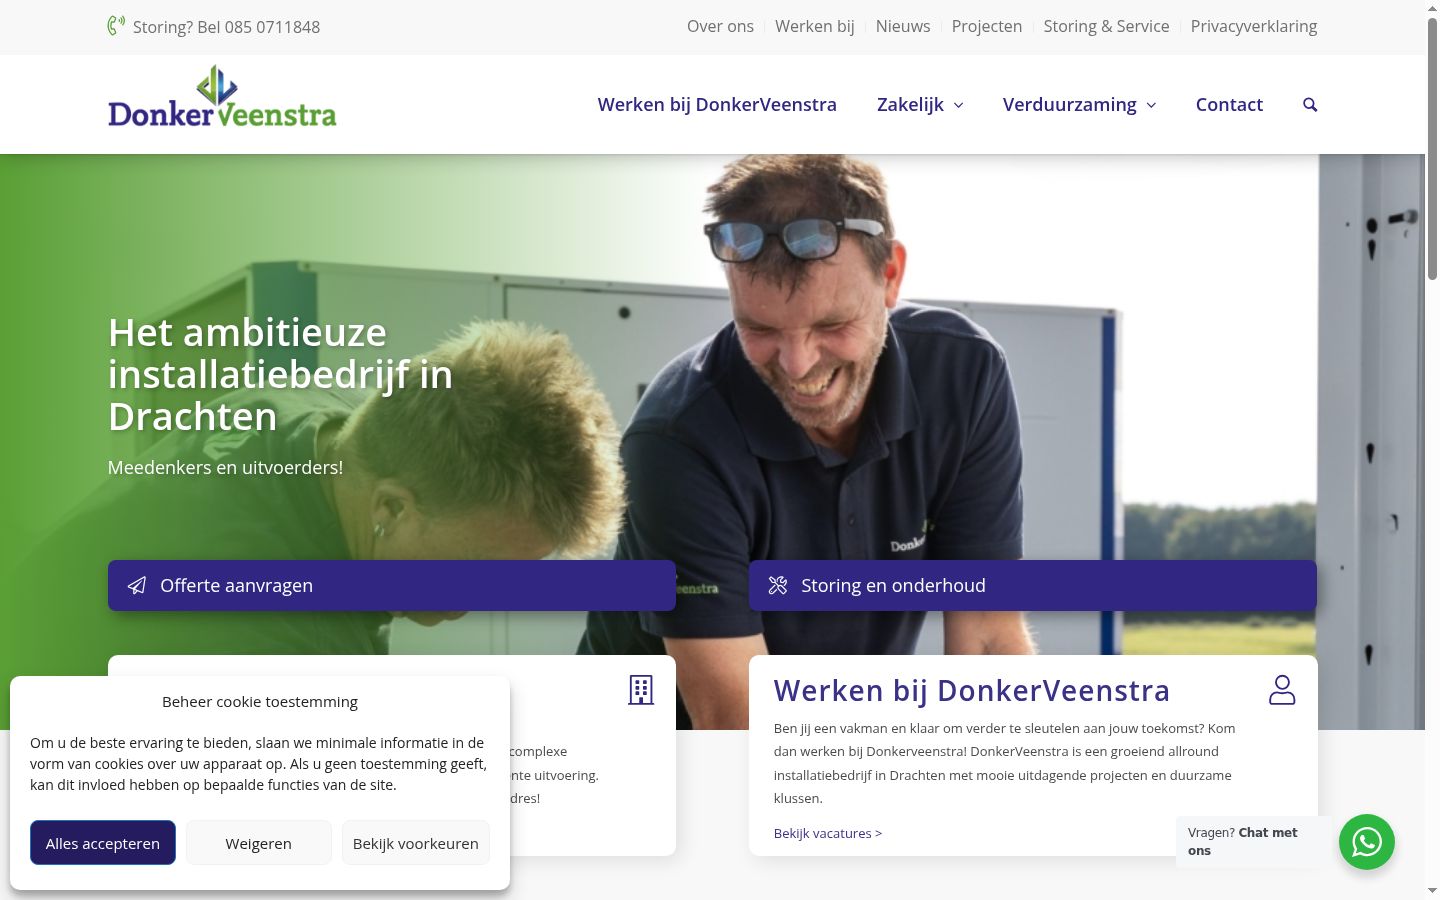Click the DonkerVeenstra logo
Viewport: 1440px width, 900px height.
pyautogui.click(x=222, y=97)
